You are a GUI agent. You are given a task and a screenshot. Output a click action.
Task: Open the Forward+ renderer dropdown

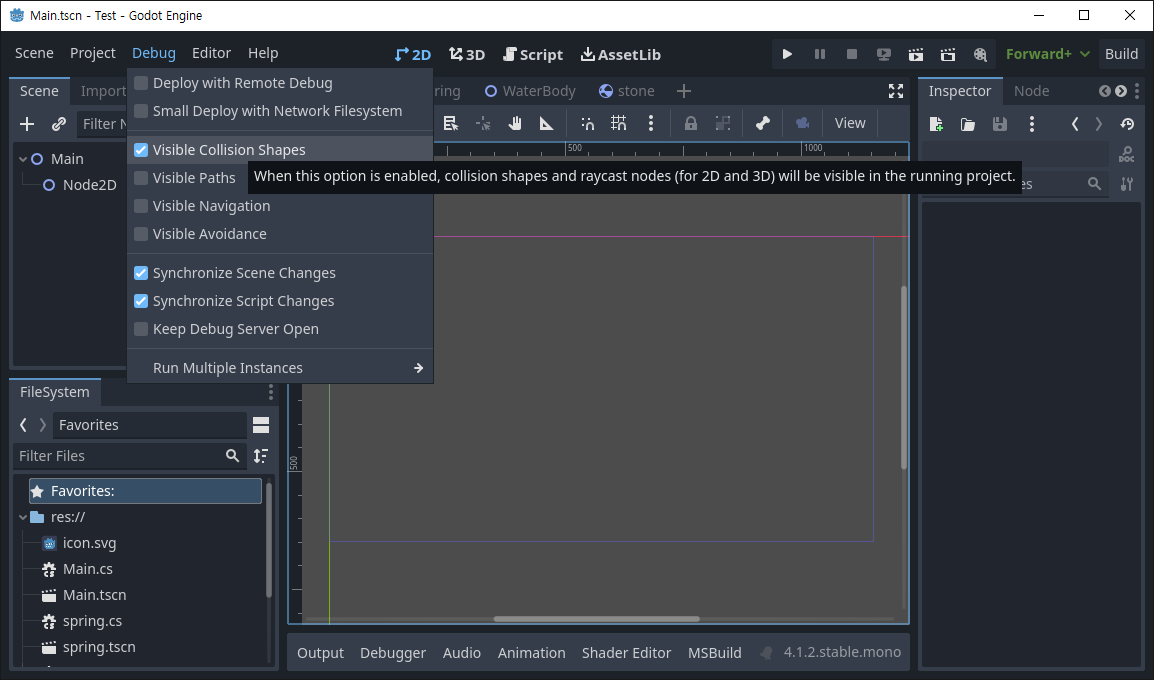coord(1047,54)
